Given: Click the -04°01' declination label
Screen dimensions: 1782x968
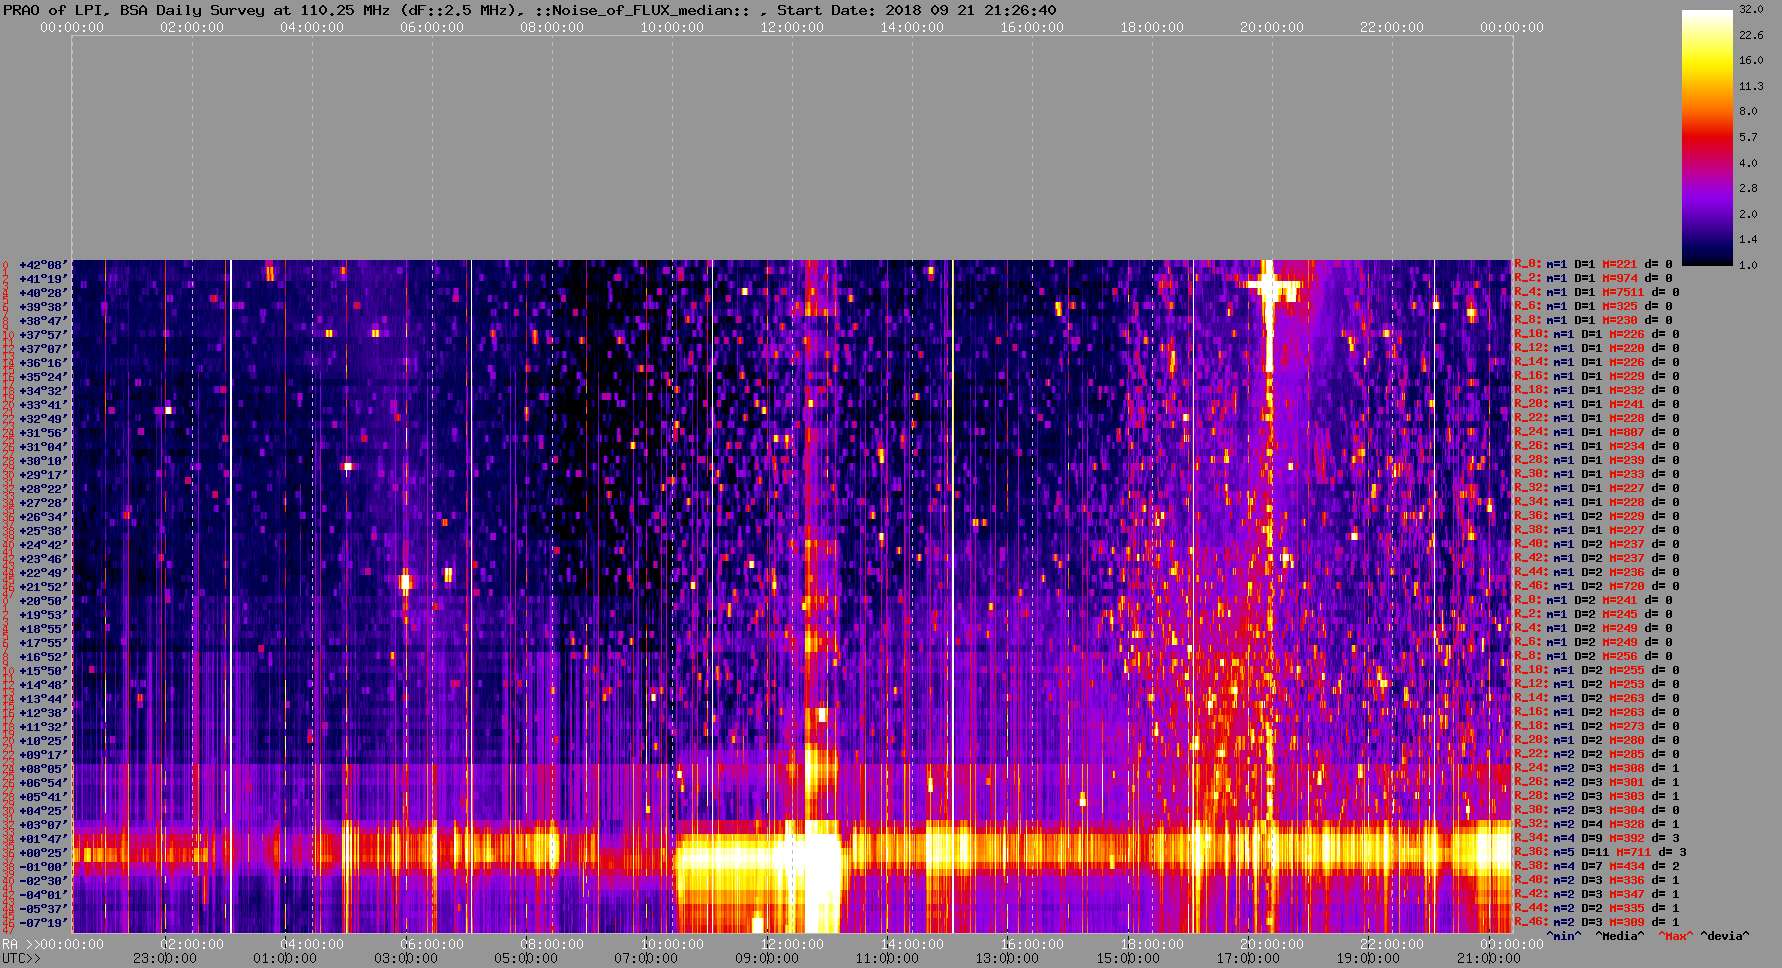Looking at the screenshot, I should click(43, 895).
